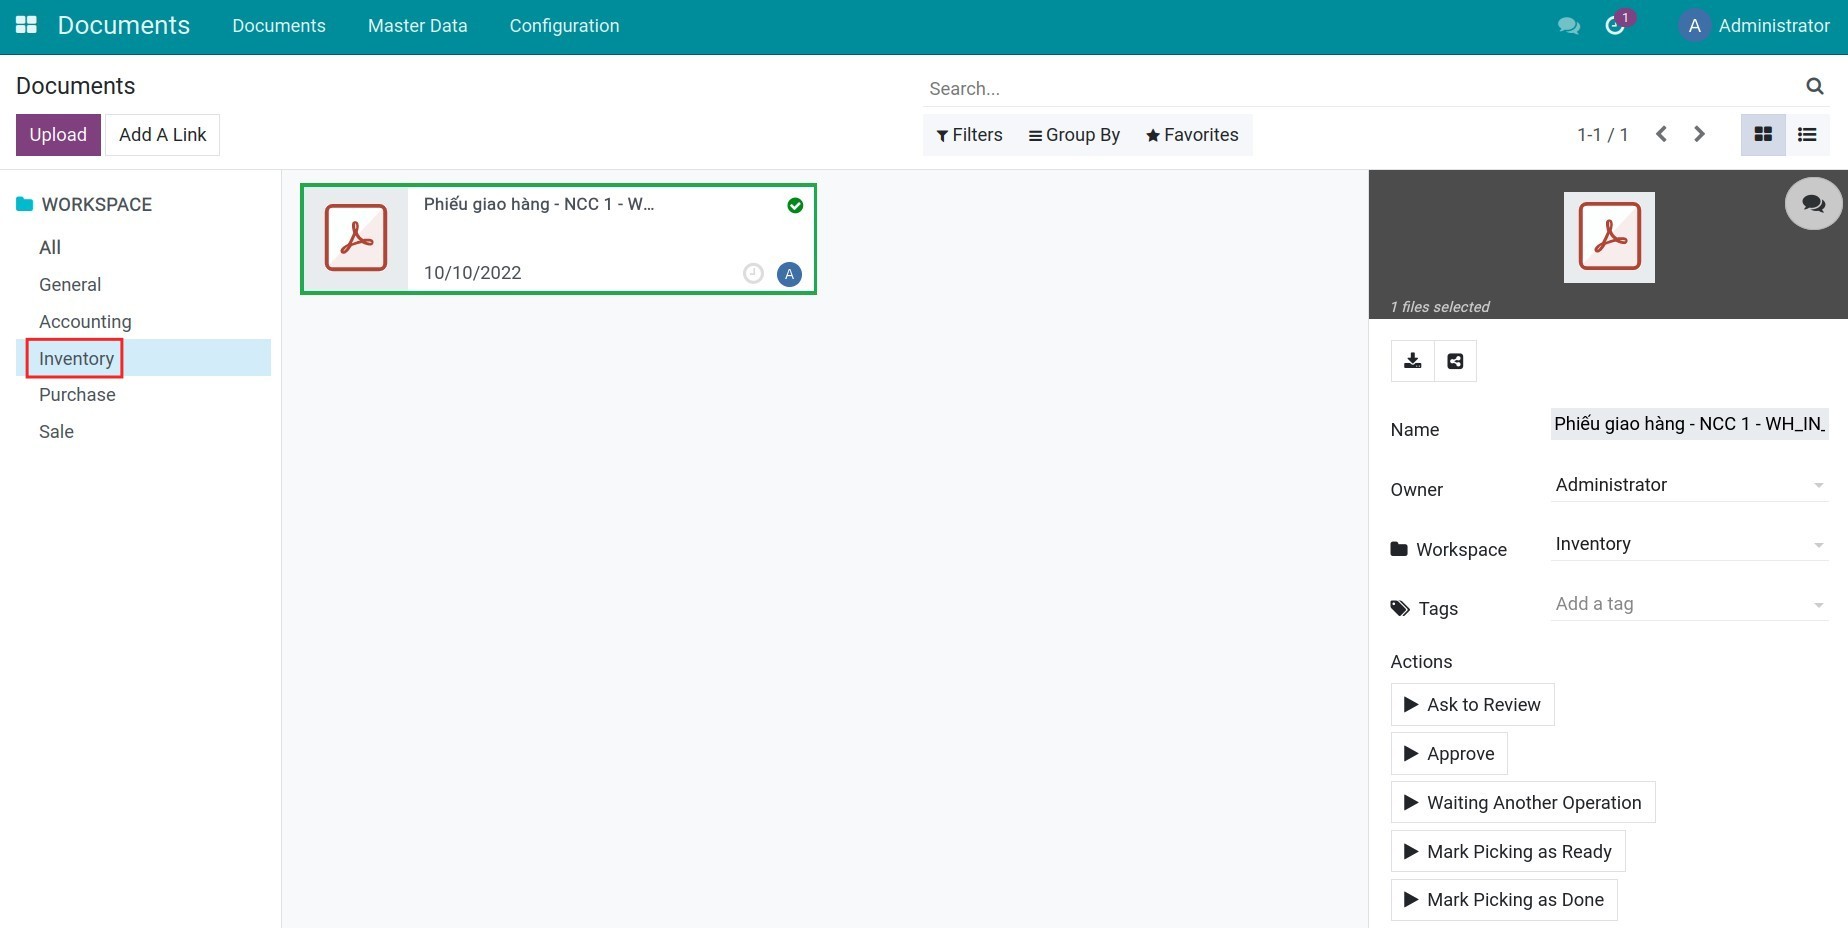The image size is (1848, 928).
Task: Download the selected file
Action: coord(1412,361)
